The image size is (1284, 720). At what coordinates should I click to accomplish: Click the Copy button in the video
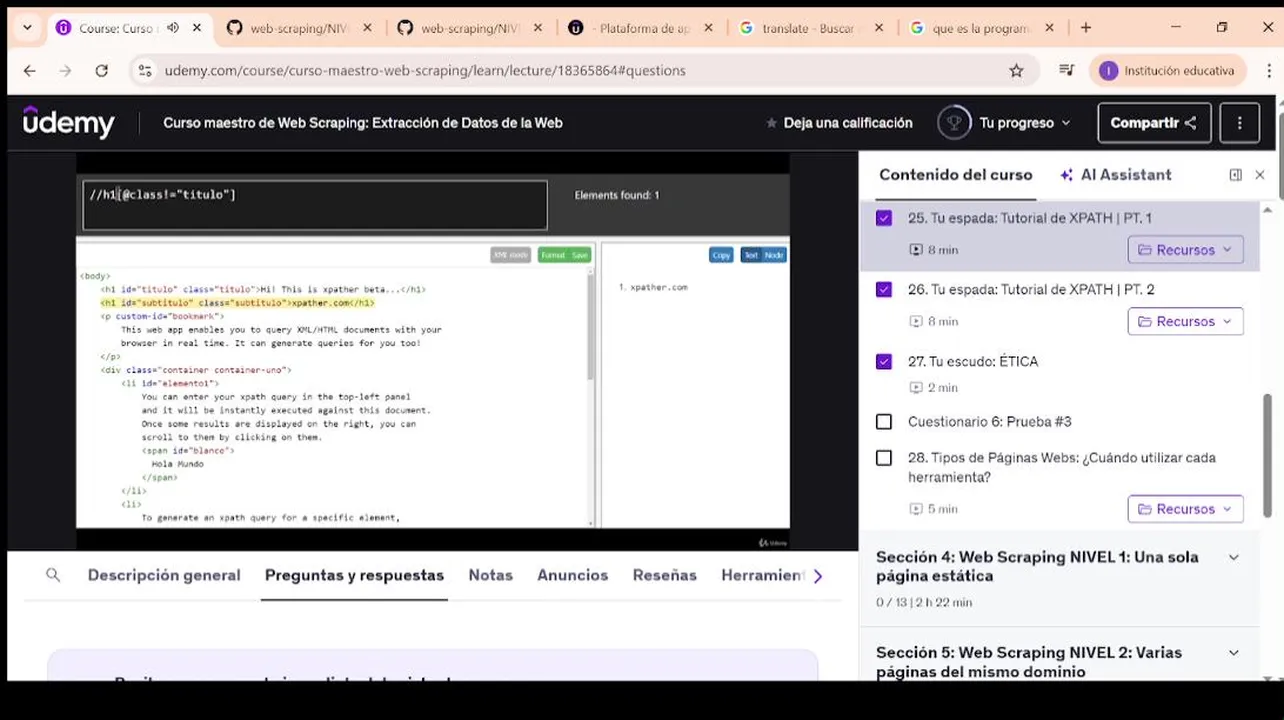pyautogui.click(x=721, y=255)
